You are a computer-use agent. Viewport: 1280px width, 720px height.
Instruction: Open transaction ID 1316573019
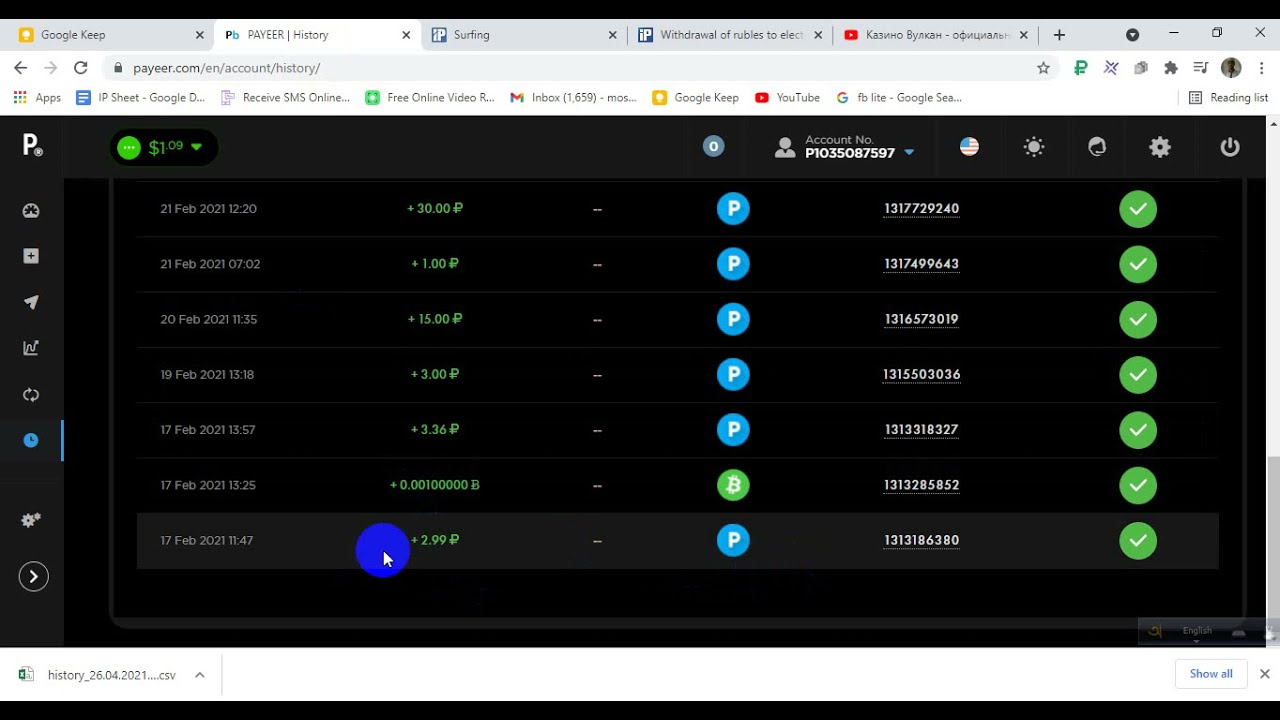(921, 319)
